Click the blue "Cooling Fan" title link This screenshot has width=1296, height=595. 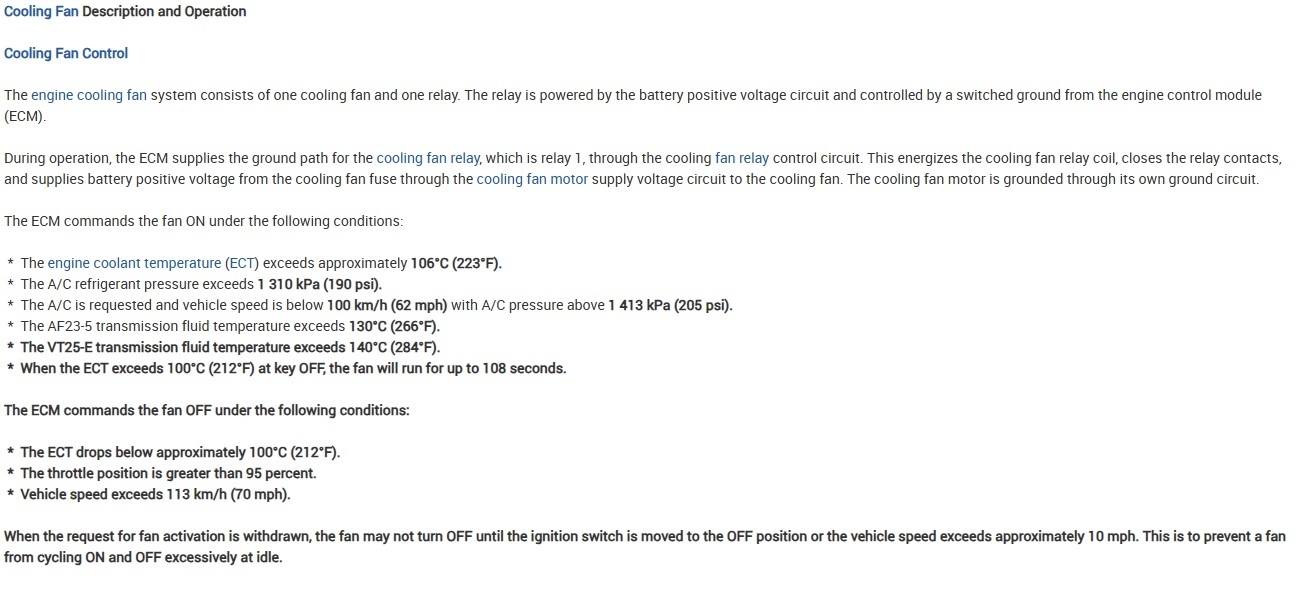click(41, 12)
